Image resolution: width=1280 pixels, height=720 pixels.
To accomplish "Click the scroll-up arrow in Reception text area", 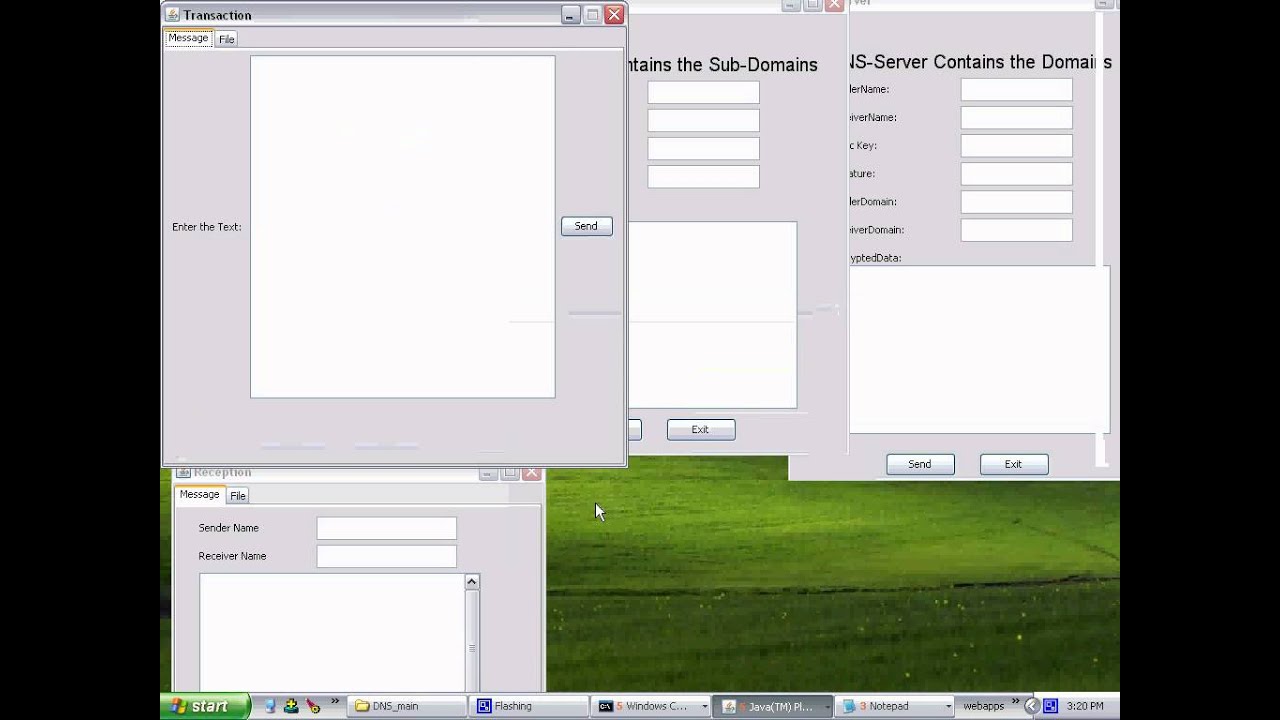I will (472, 582).
